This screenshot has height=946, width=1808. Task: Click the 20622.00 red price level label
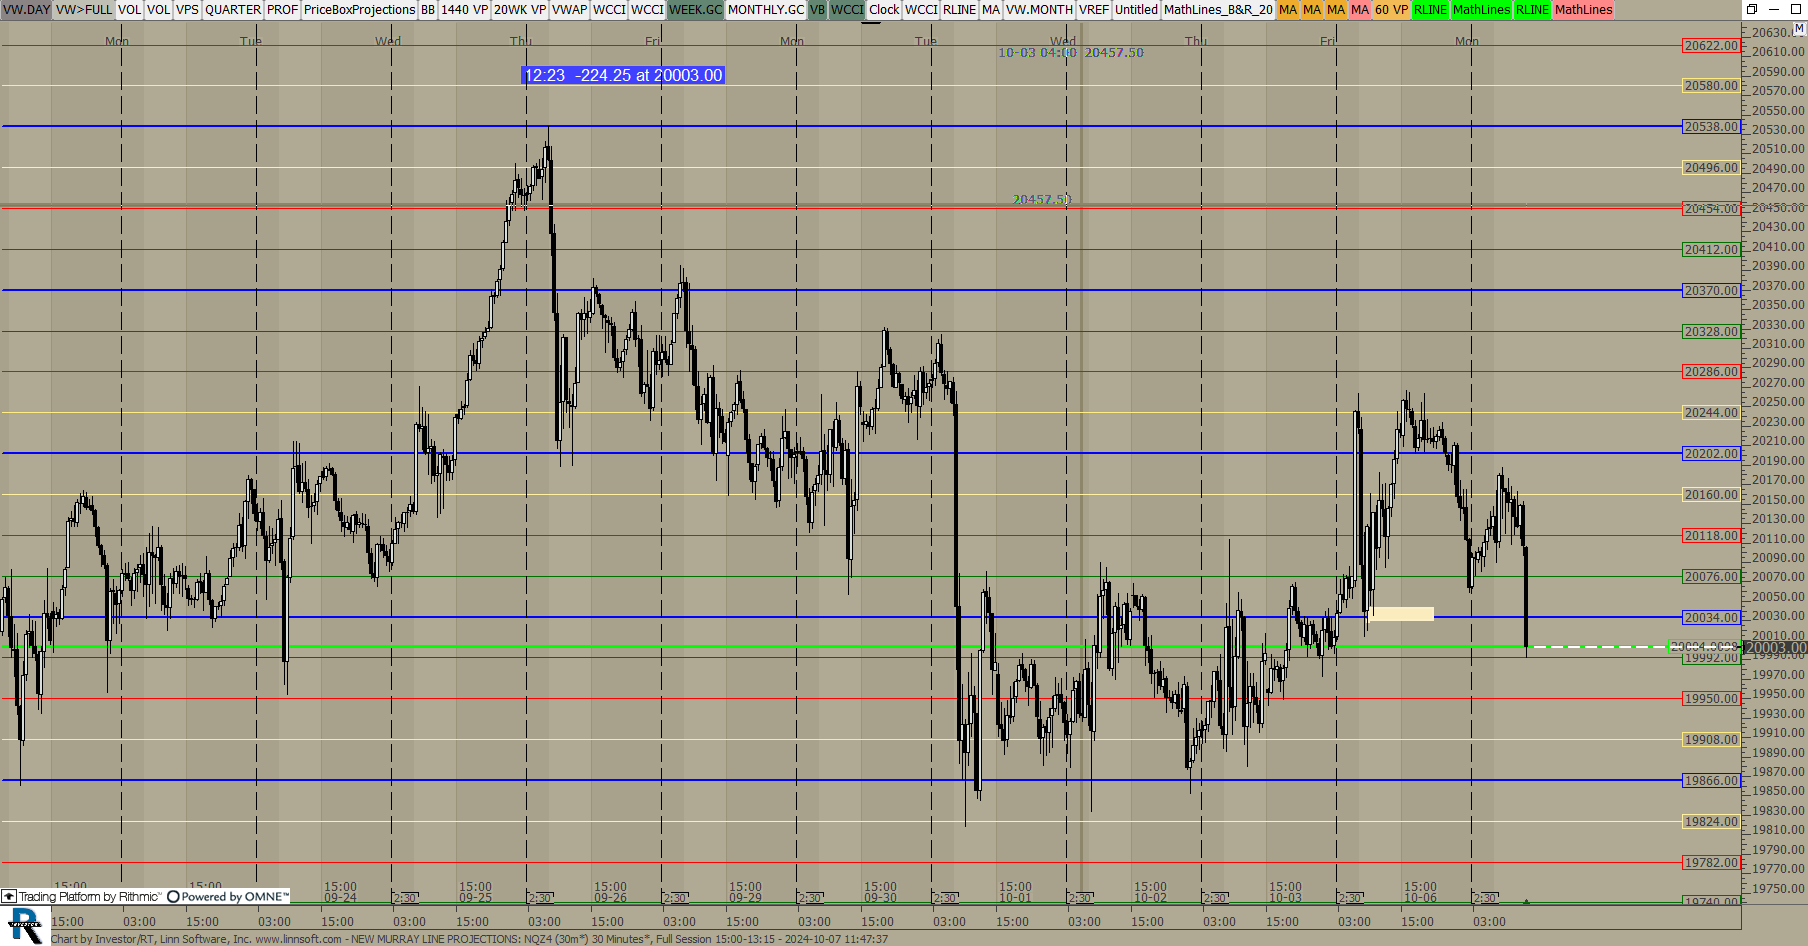click(x=1711, y=46)
